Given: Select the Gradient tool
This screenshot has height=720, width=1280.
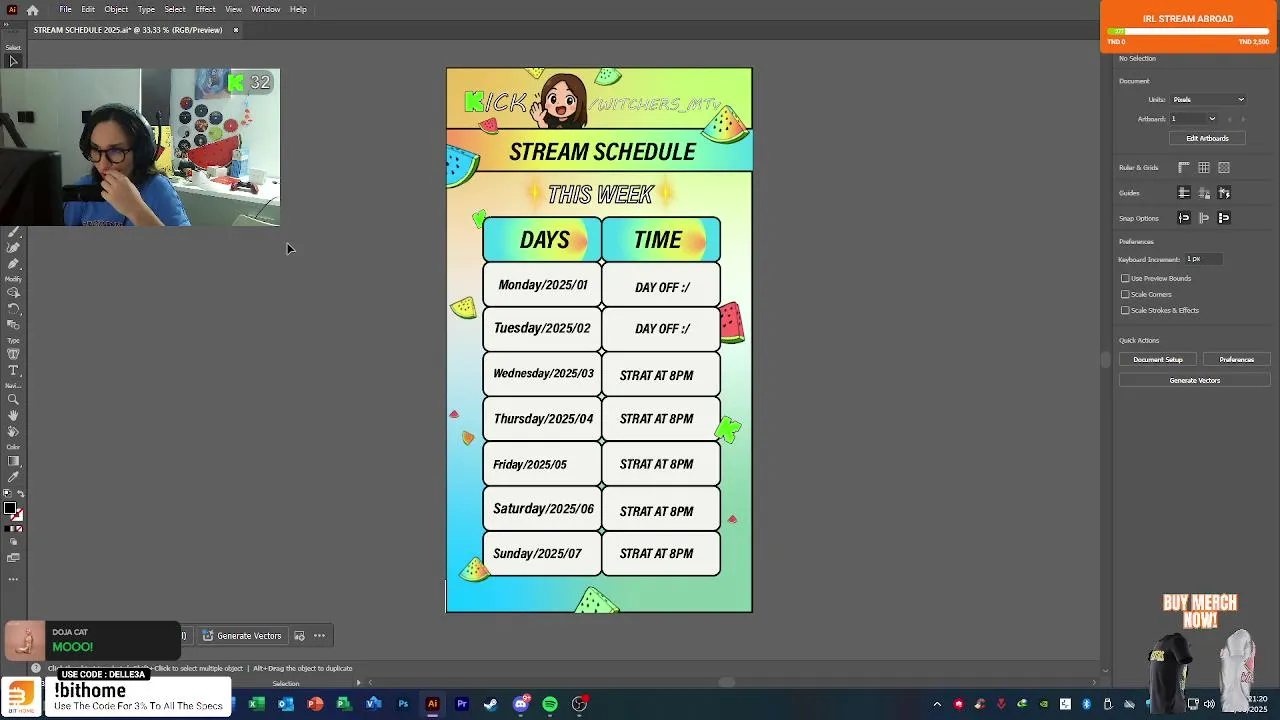Looking at the screenshot, I should click(13, 461).
